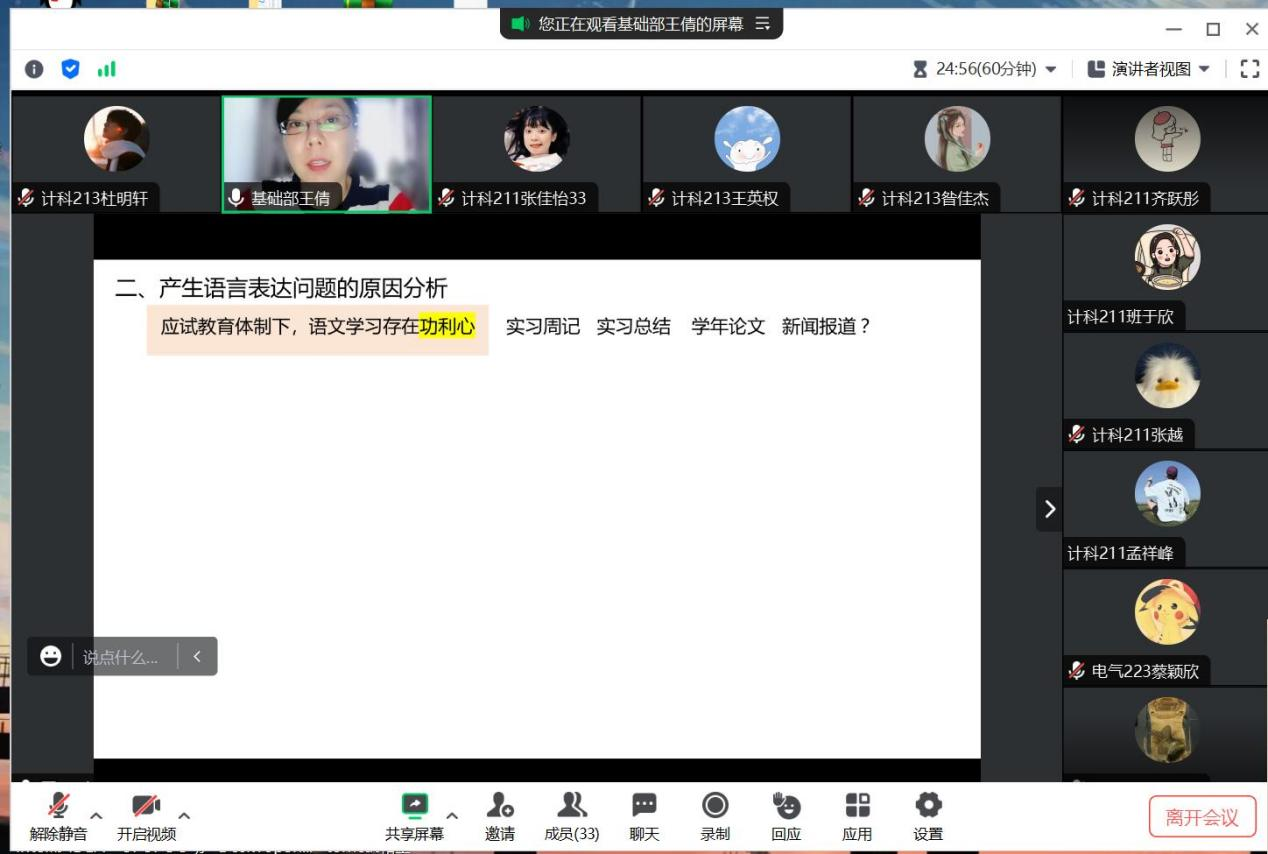Toggle 开启视频 camera button
This screenshot has height=854, width=1268.
(x=146, y=806)
